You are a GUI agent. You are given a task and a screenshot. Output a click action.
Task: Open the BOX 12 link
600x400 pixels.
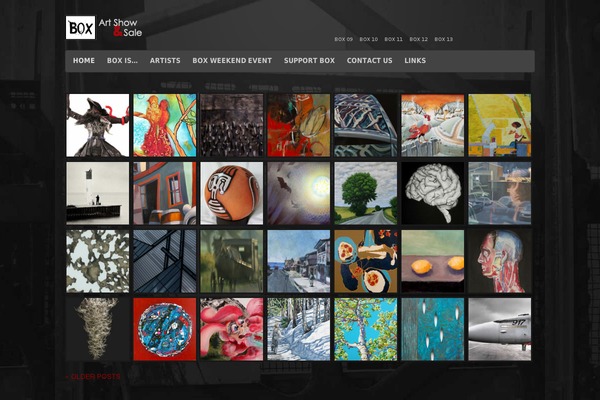pos(419,39)
